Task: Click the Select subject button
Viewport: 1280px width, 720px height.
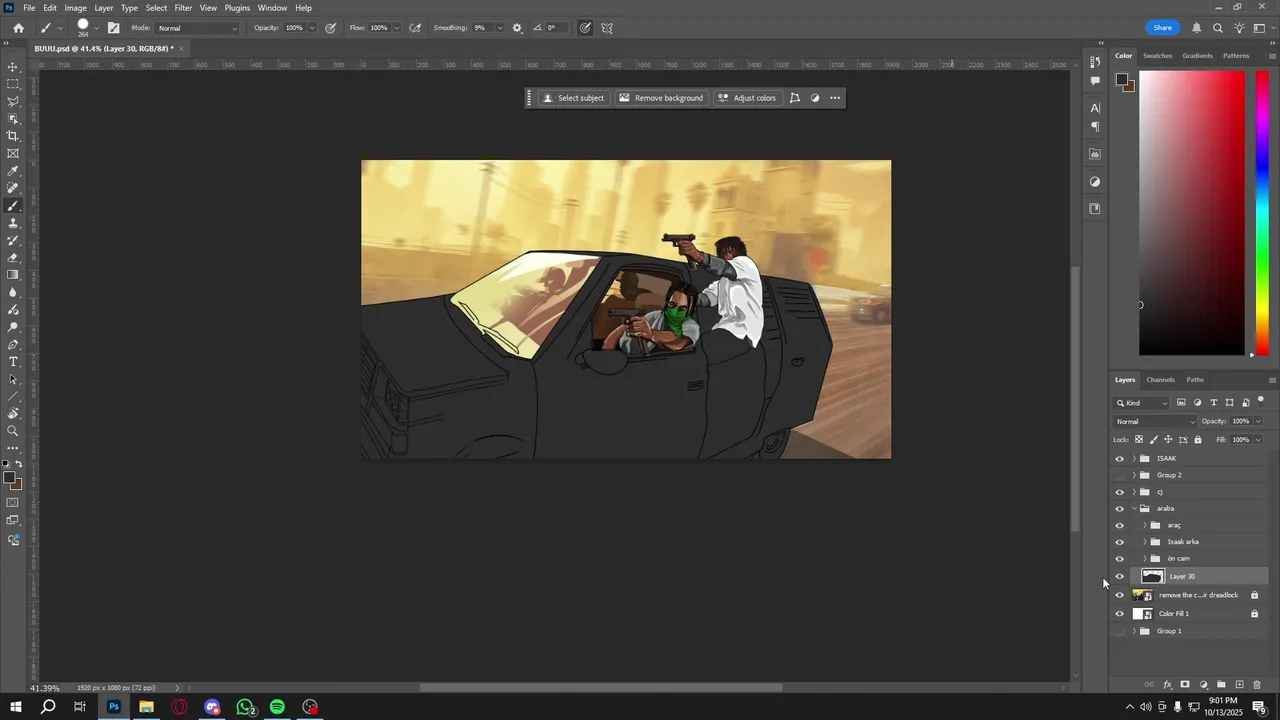Action: point(573,98)
